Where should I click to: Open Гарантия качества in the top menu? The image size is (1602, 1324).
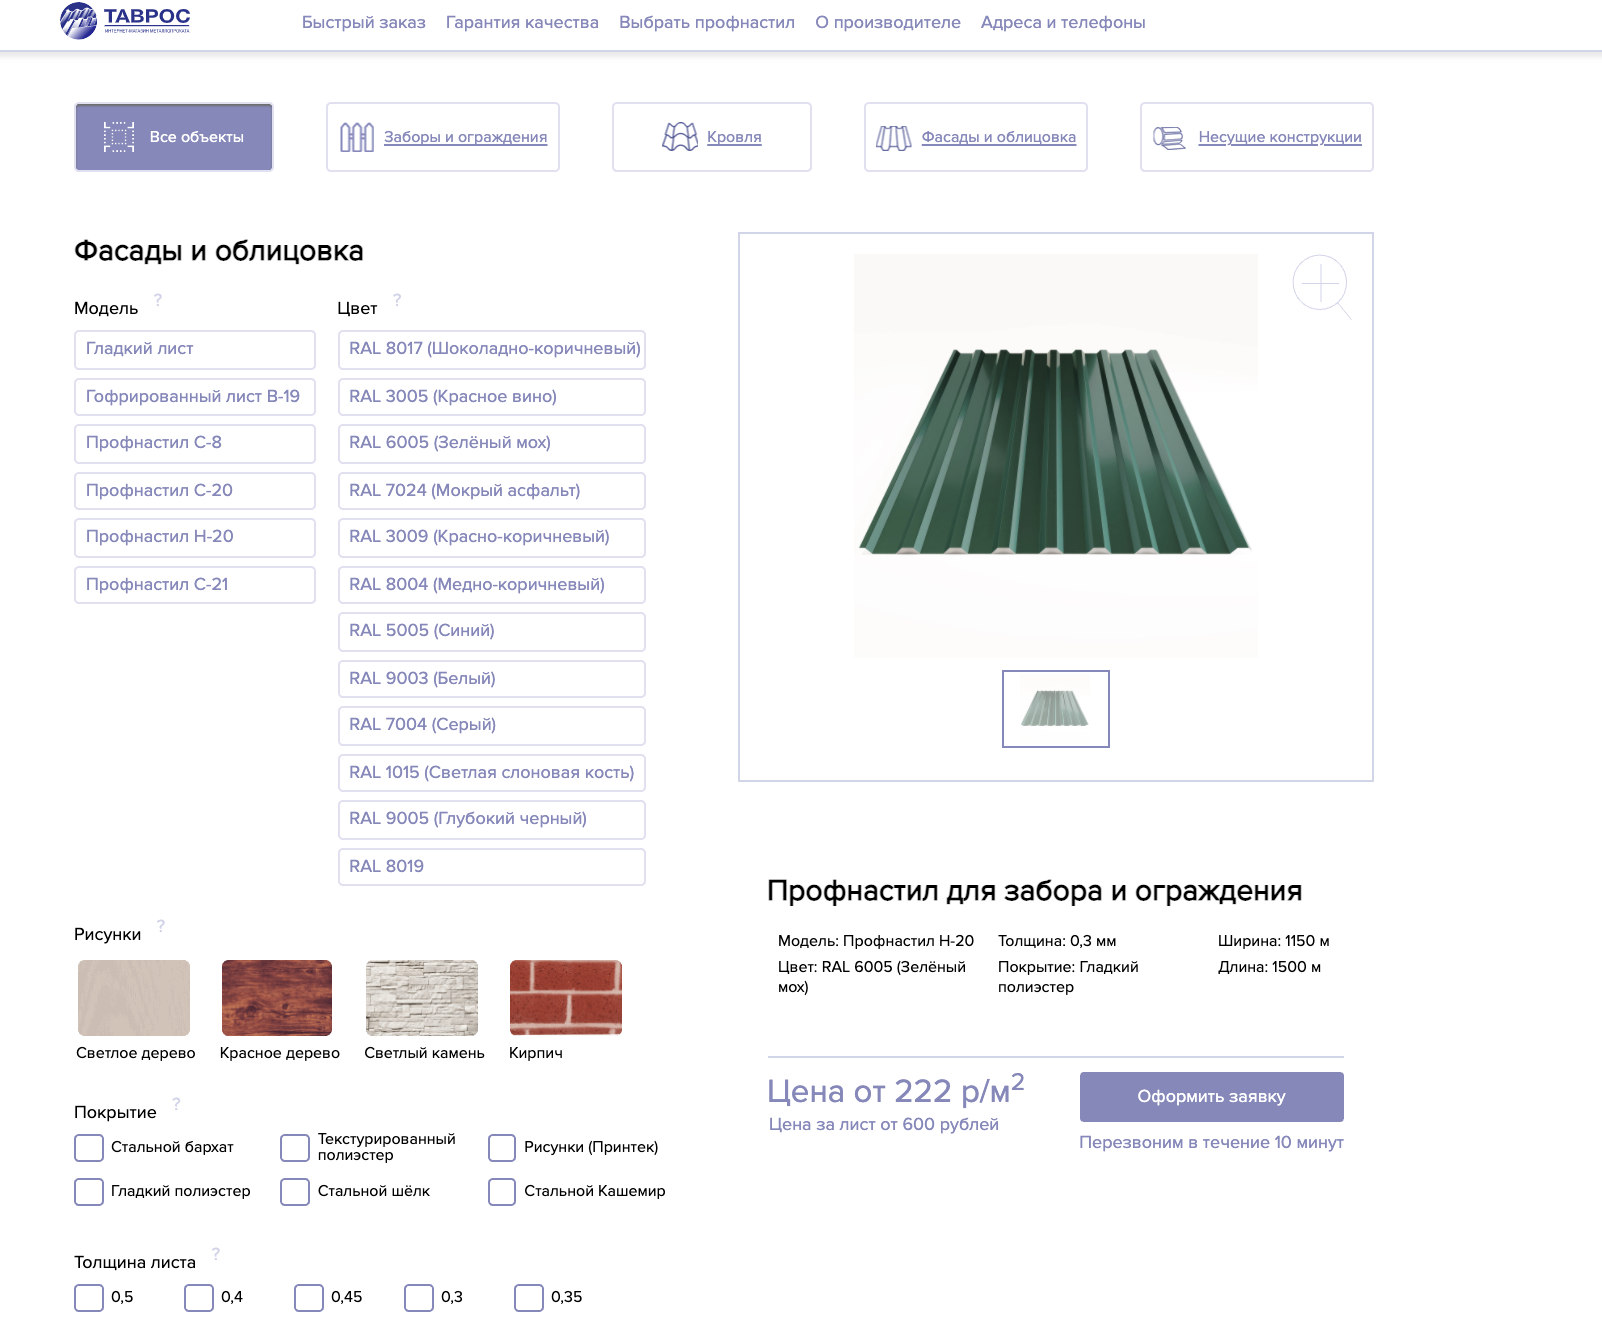point(522,22)
